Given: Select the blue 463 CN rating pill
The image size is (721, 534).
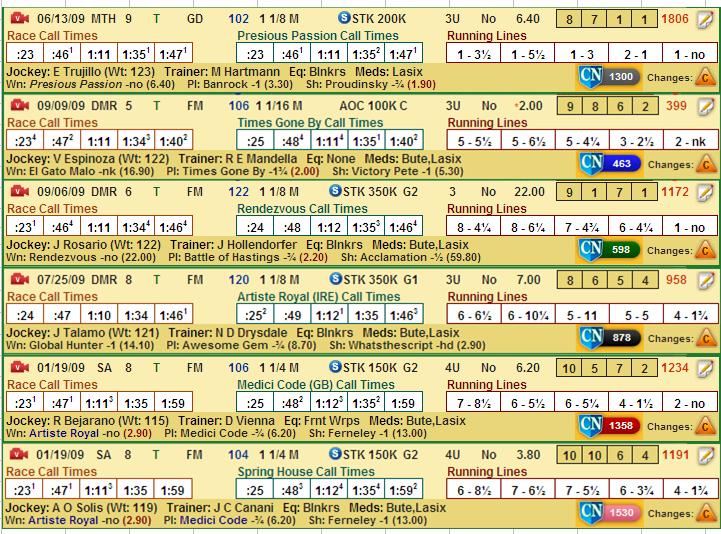Looking at the screenshot, I should 621,164.
